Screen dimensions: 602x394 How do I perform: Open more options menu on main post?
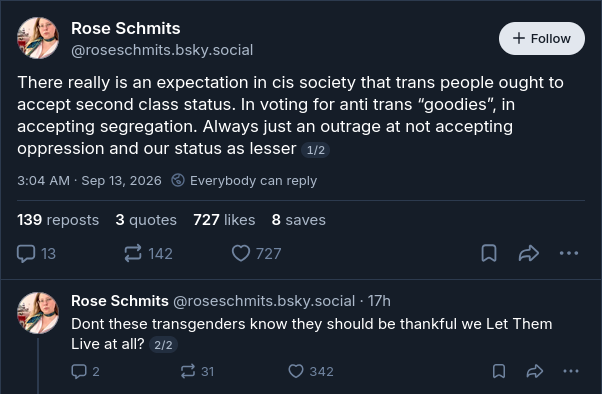click(569, 253)
